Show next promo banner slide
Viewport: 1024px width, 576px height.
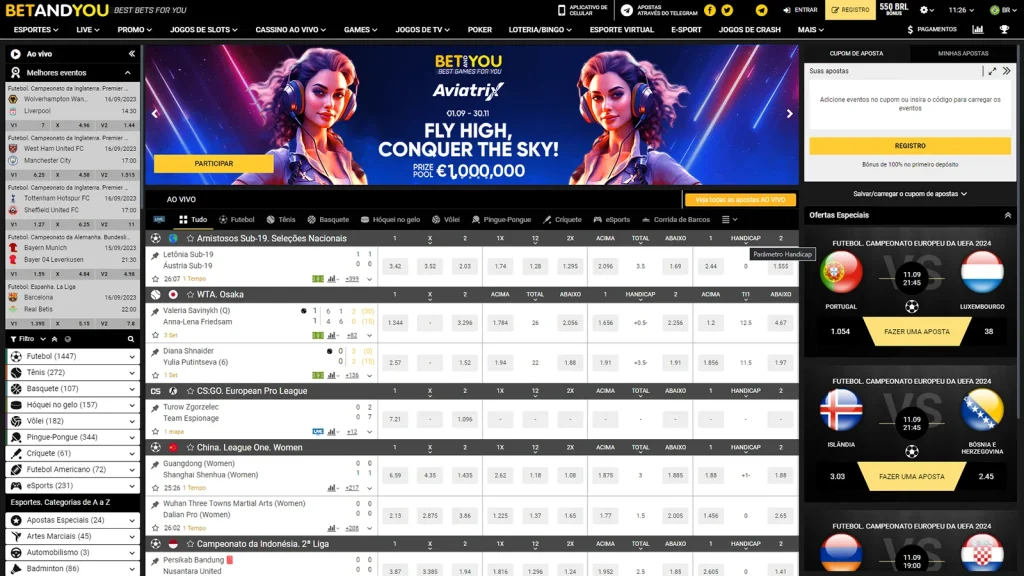(790, 114)
